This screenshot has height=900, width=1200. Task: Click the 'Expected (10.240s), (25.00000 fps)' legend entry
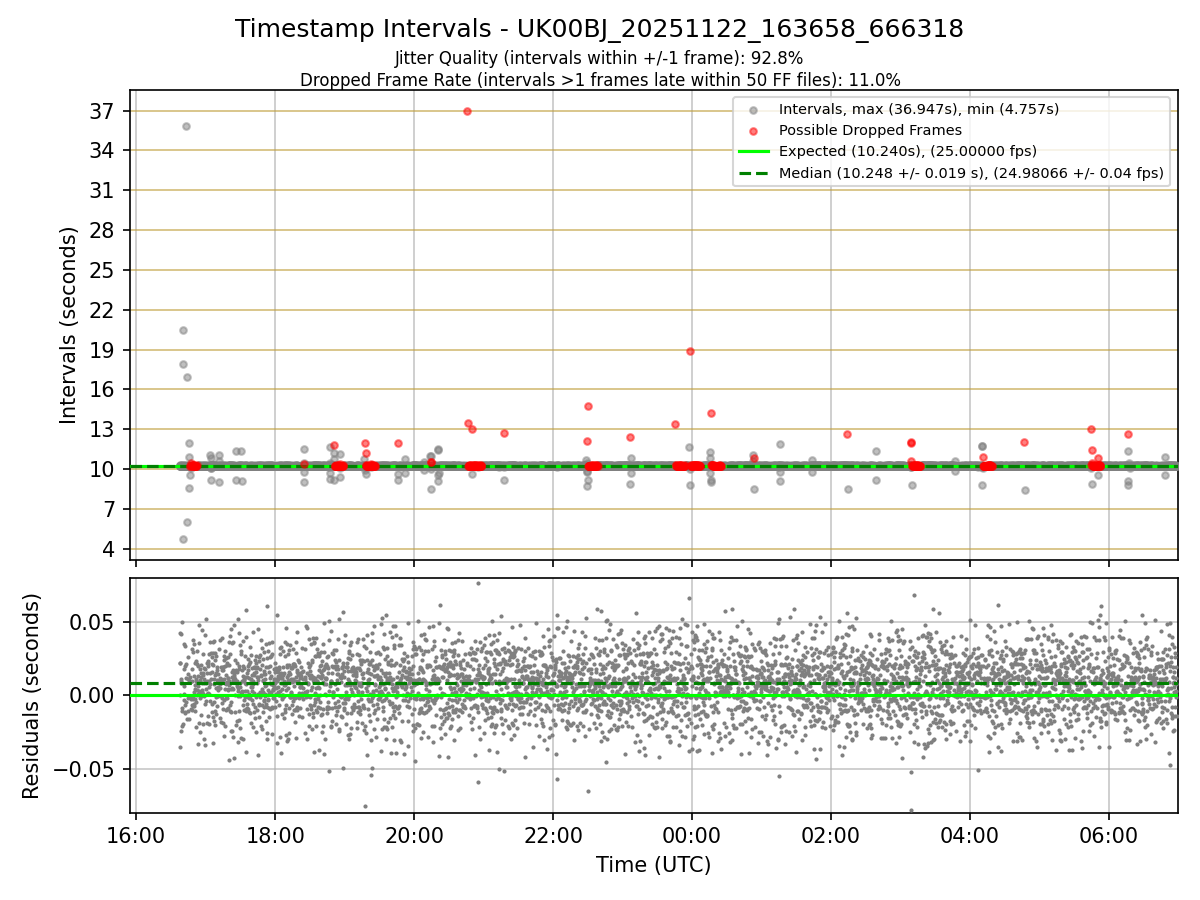pos(907,151)
